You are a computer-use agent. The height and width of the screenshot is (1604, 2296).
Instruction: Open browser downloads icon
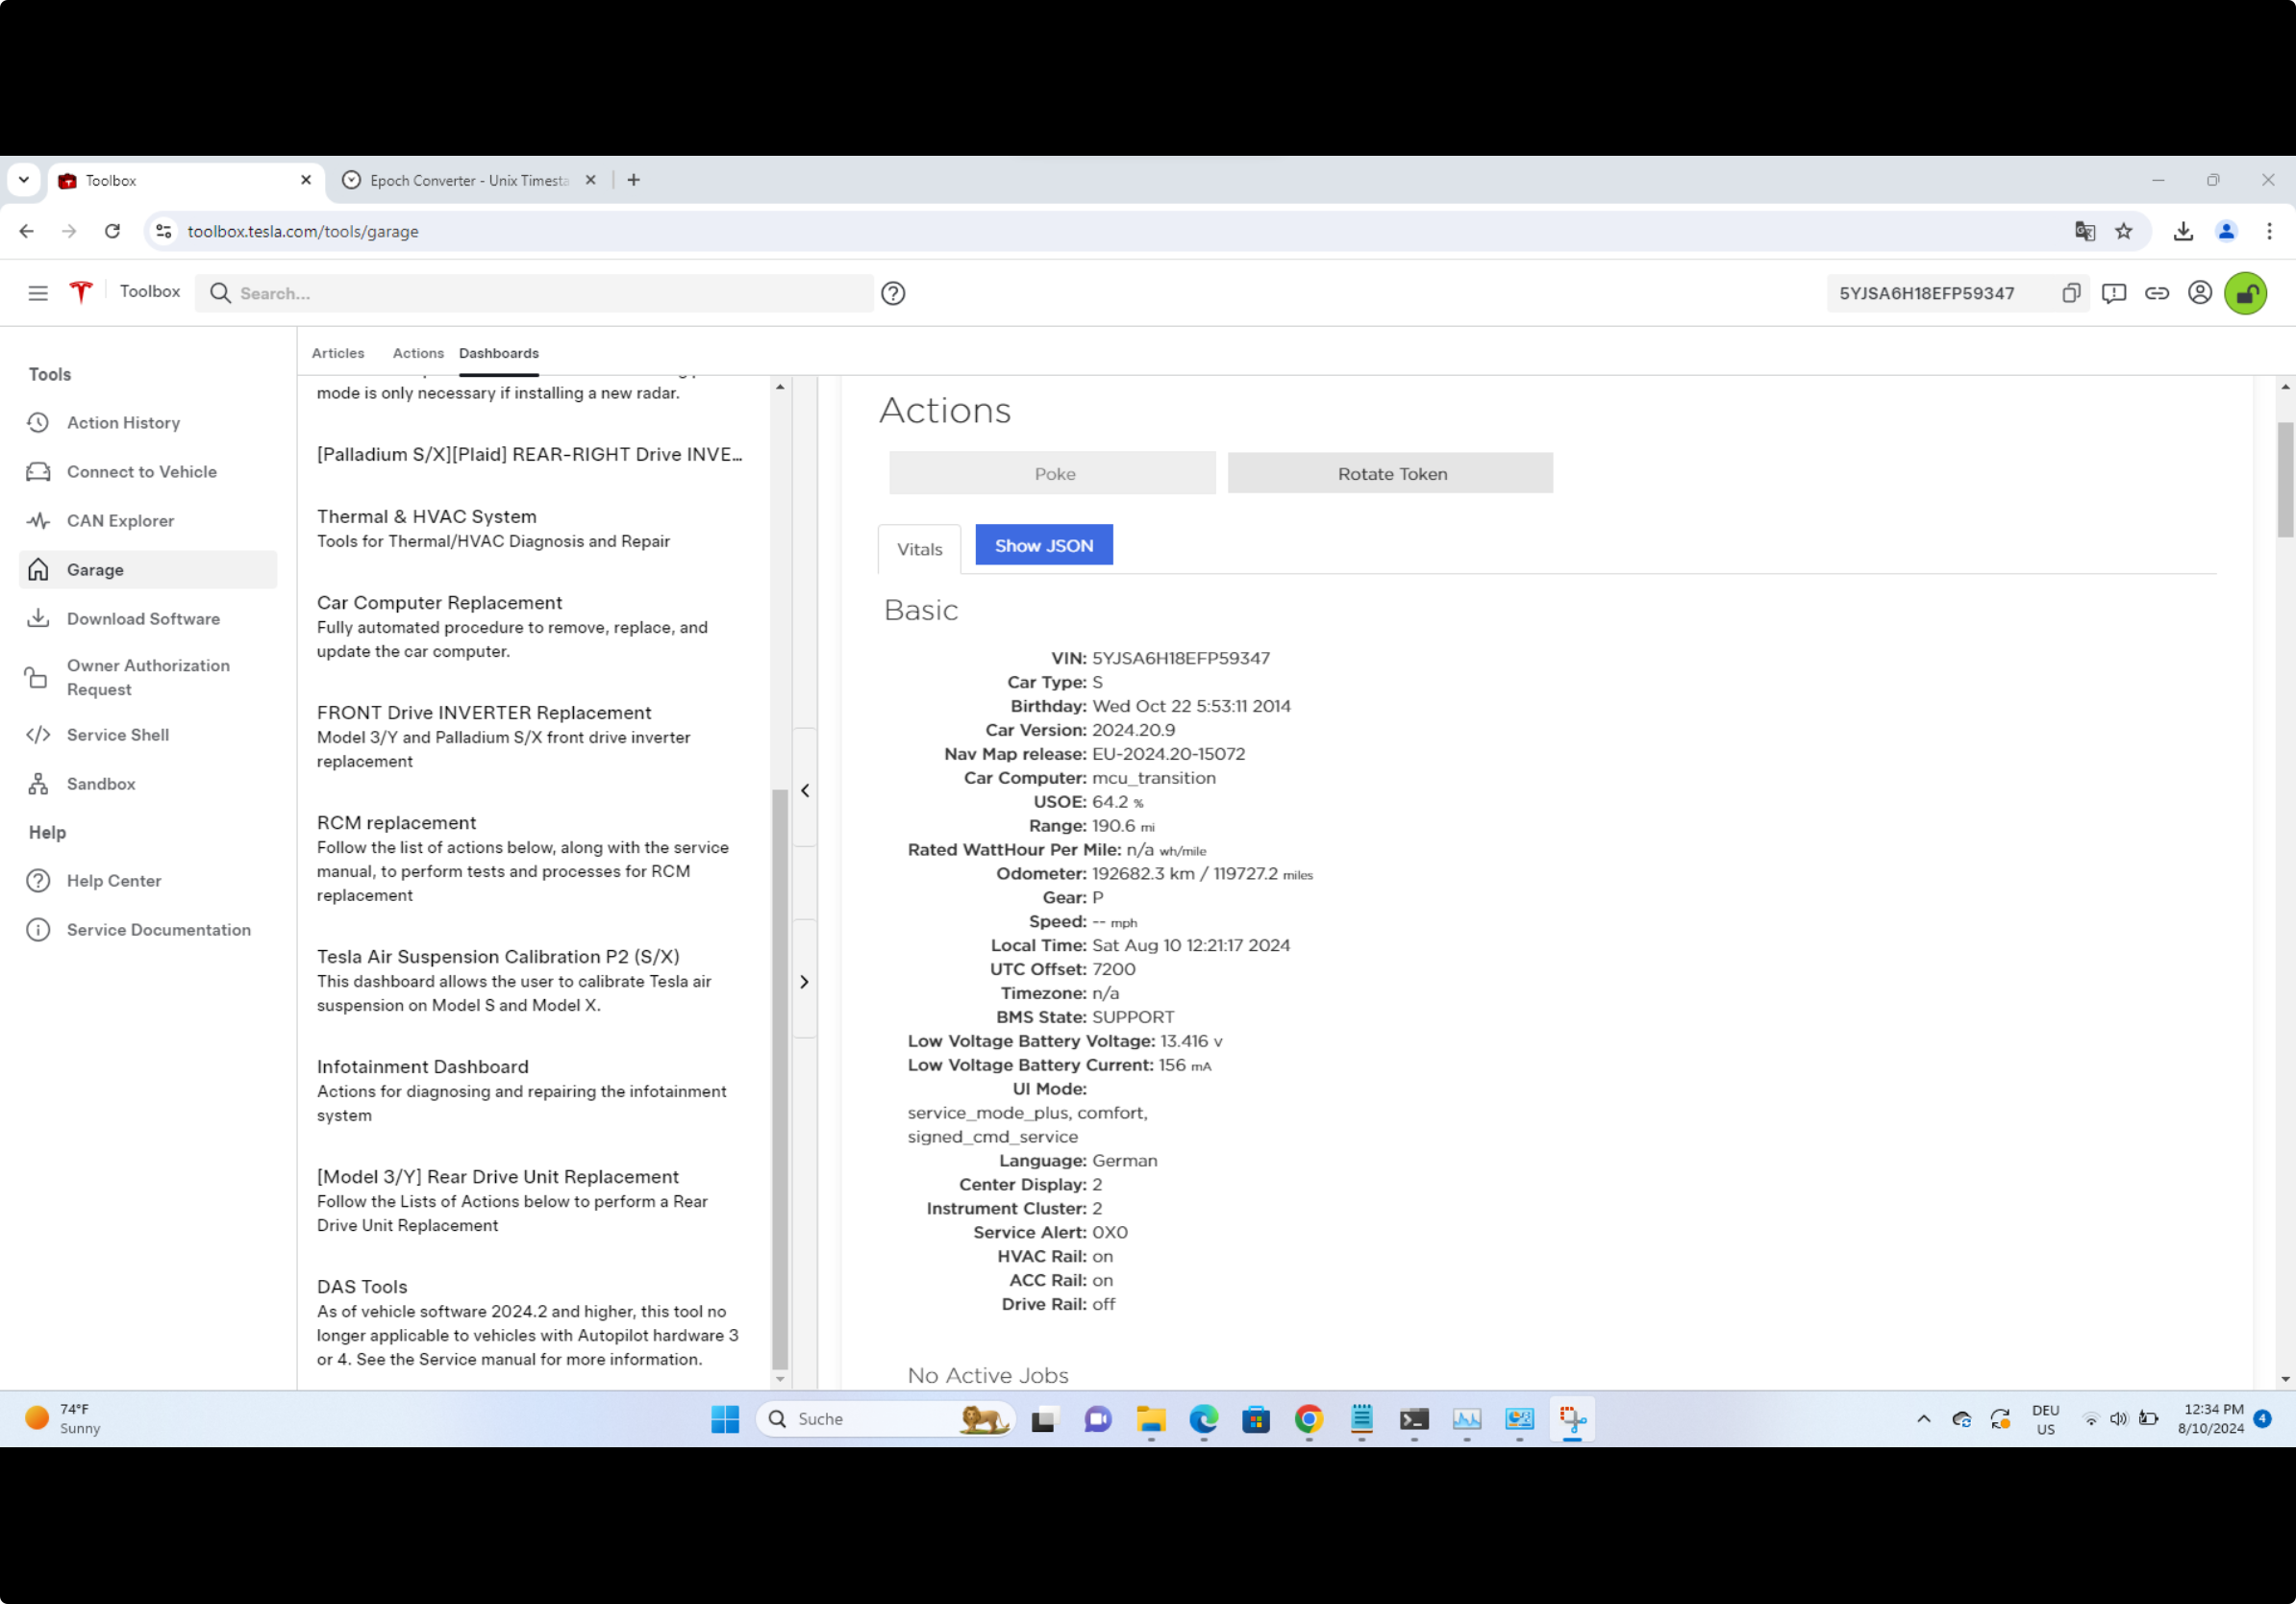[2183, 231]
